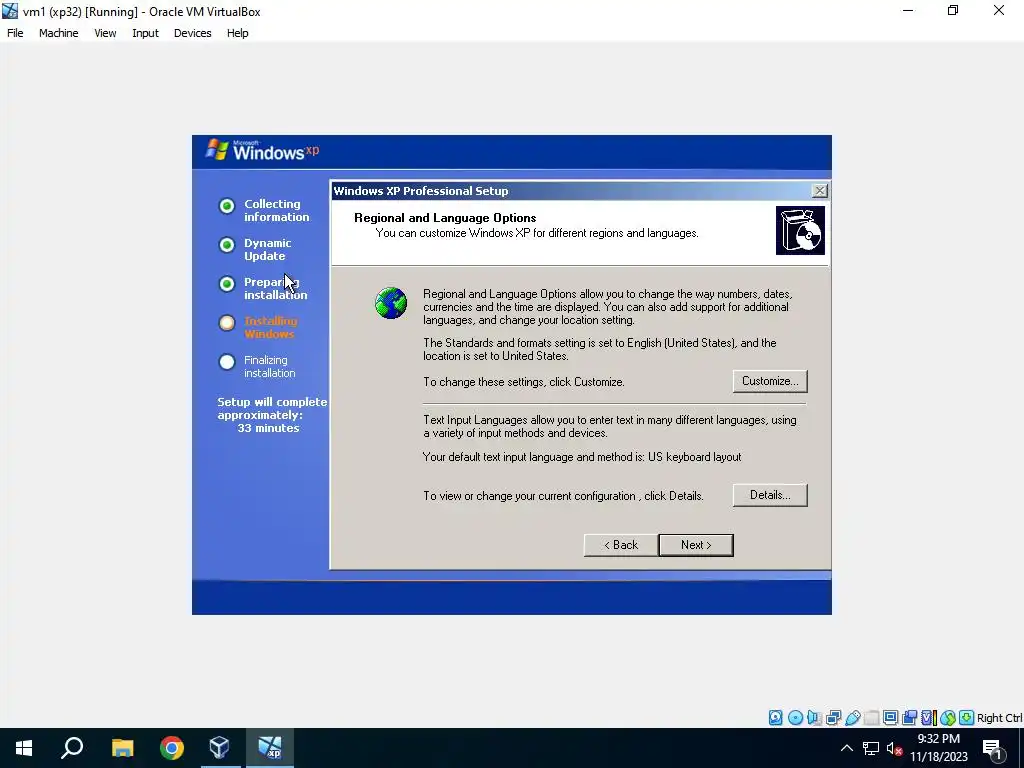The image size is (1024, 768).
Task: Open the Devices menu
Action: [193, 33]
